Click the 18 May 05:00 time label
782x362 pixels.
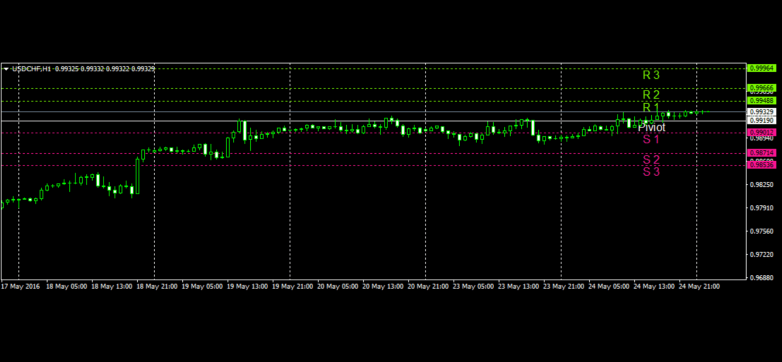(66, 287)
